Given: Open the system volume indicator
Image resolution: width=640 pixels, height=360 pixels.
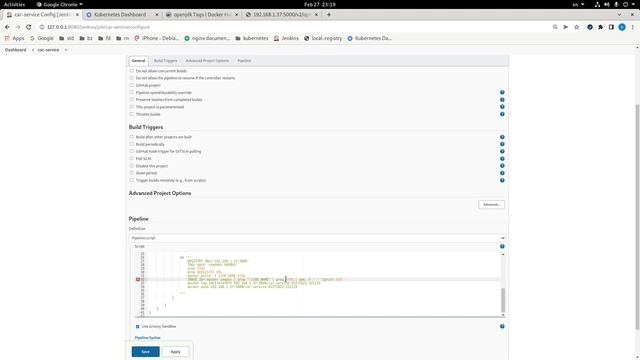Looking at the screenshot, I should [607, 4].
